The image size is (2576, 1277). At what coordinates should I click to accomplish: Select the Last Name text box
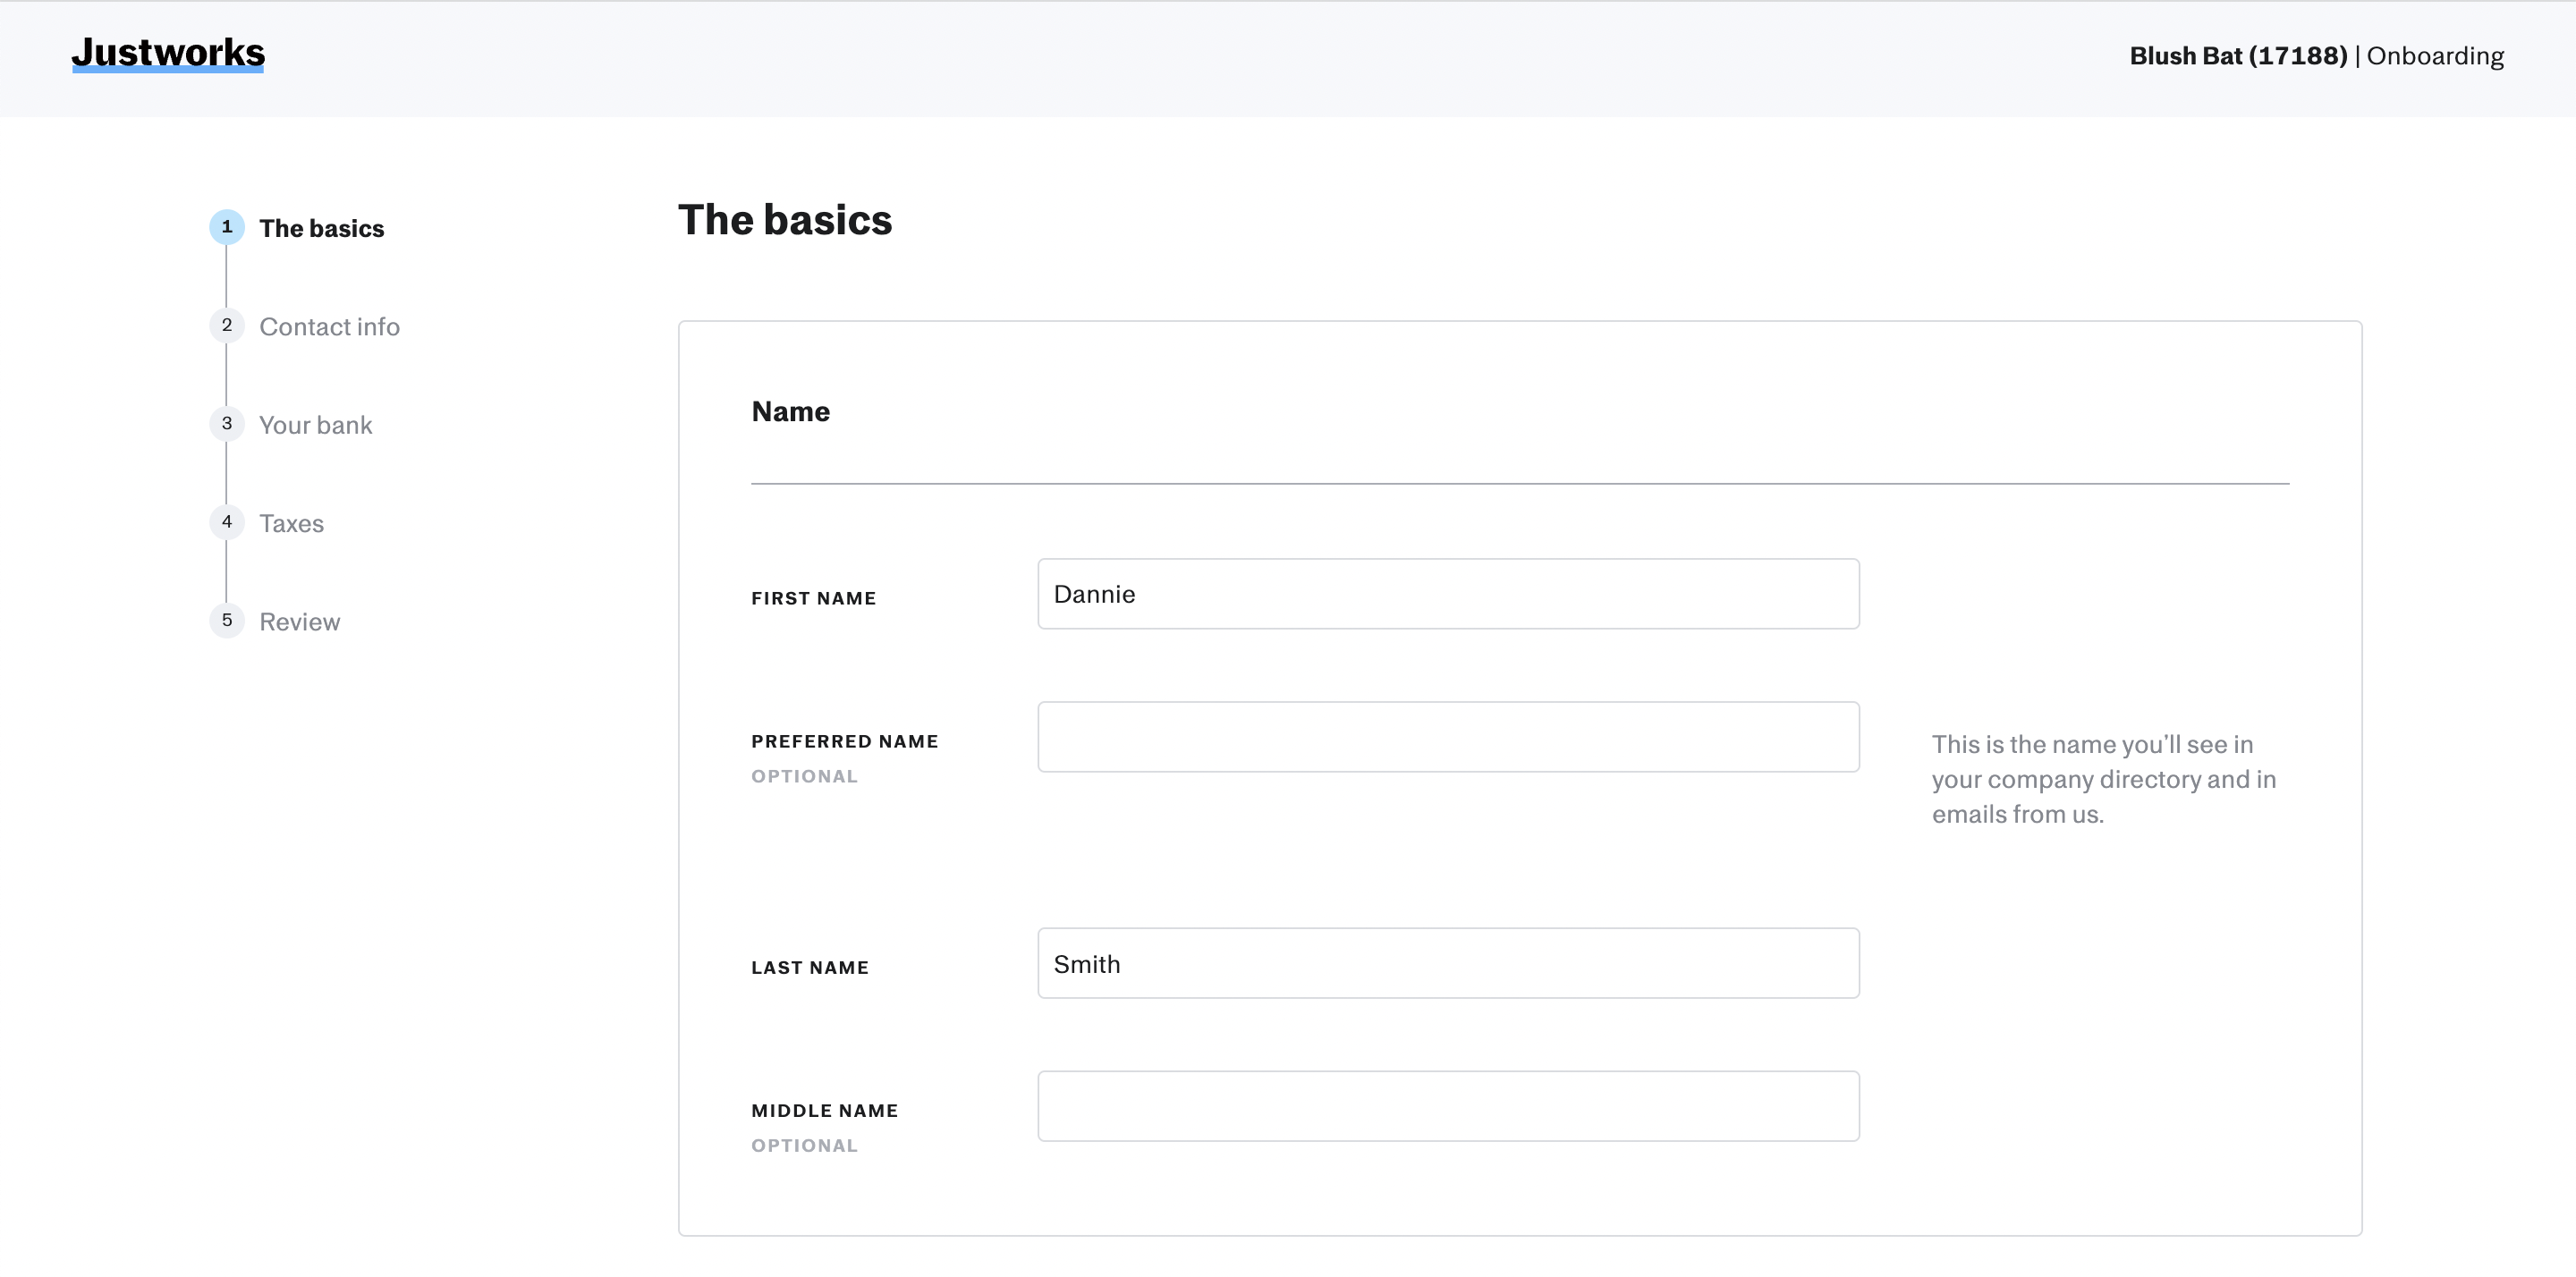pos(1448,963)
